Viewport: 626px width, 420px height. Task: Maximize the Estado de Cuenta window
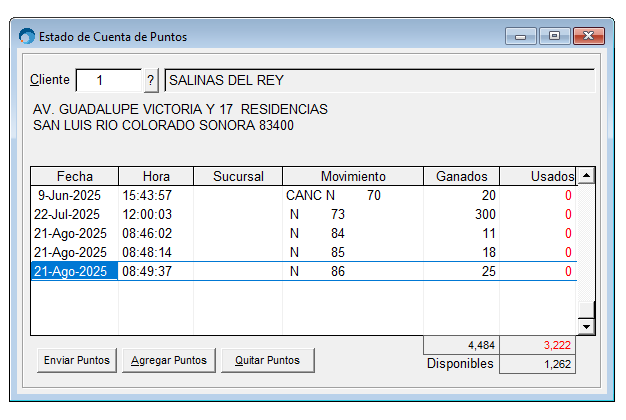click(x=554, y=37)
